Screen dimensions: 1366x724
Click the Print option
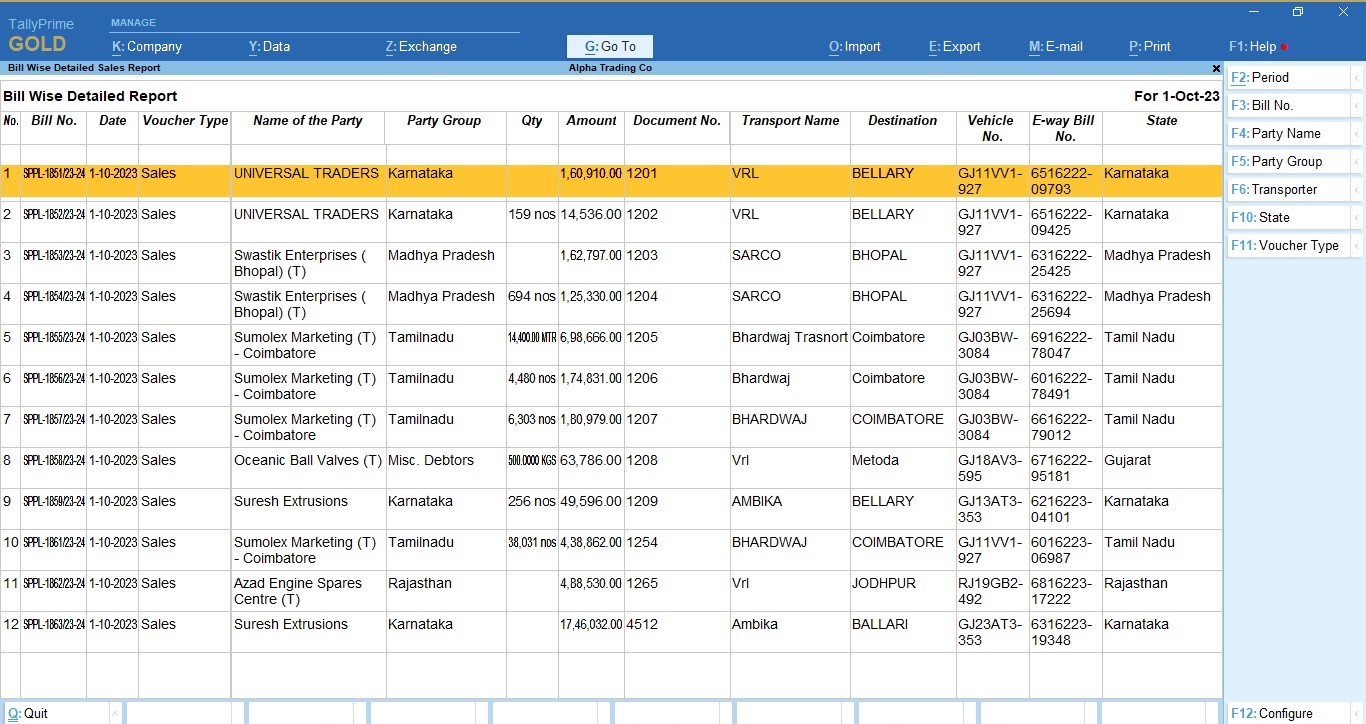click(1149, 46)
